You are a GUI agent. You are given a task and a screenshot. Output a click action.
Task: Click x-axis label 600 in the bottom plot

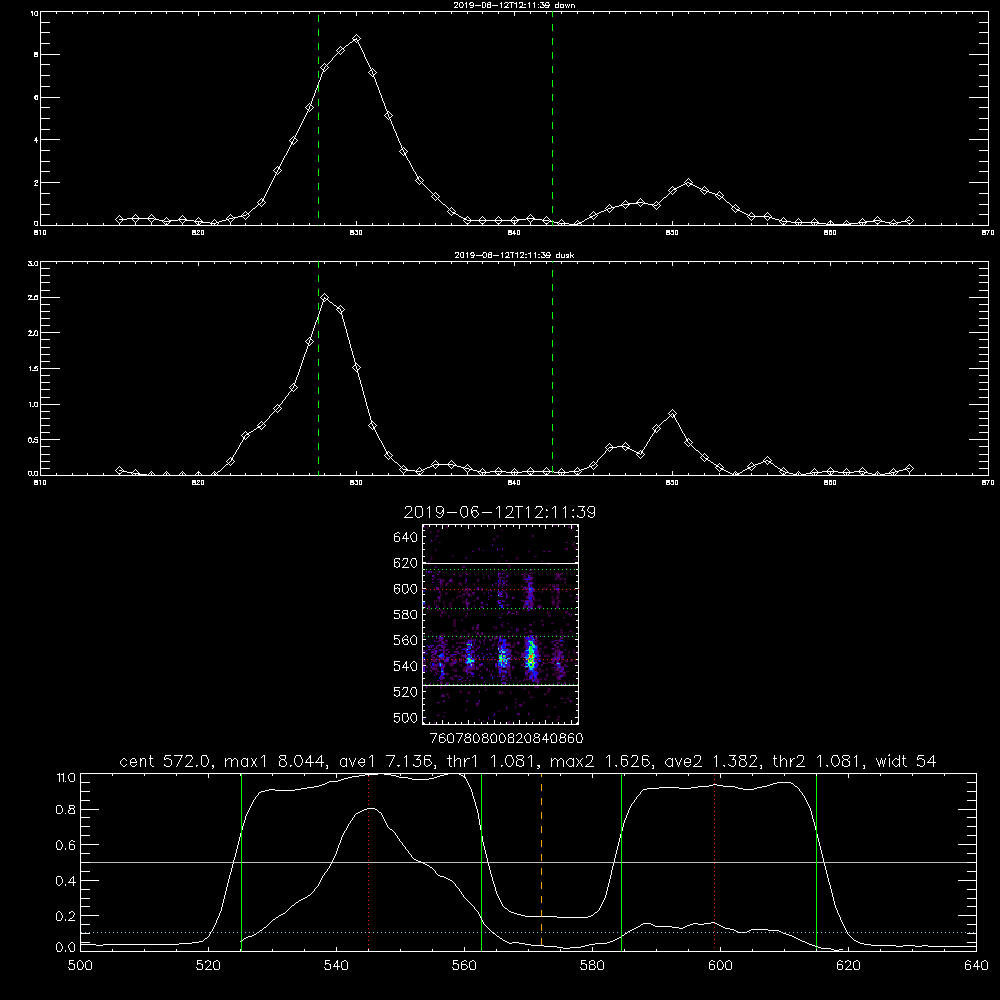tap(721, 966)
